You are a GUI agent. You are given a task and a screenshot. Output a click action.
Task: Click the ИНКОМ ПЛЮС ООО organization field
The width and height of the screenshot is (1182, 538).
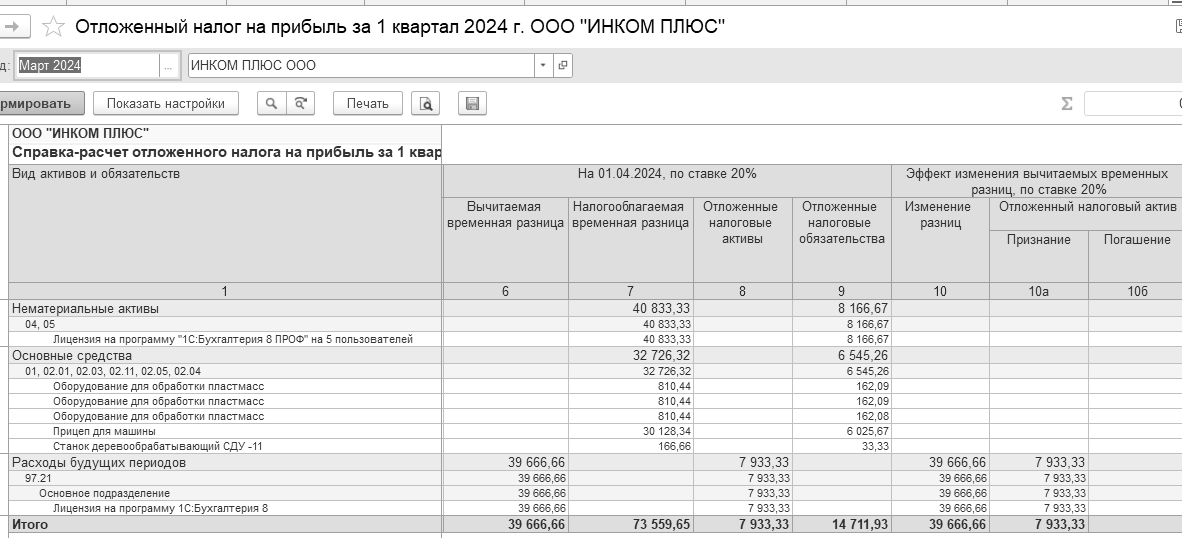(x=362, y=66)
